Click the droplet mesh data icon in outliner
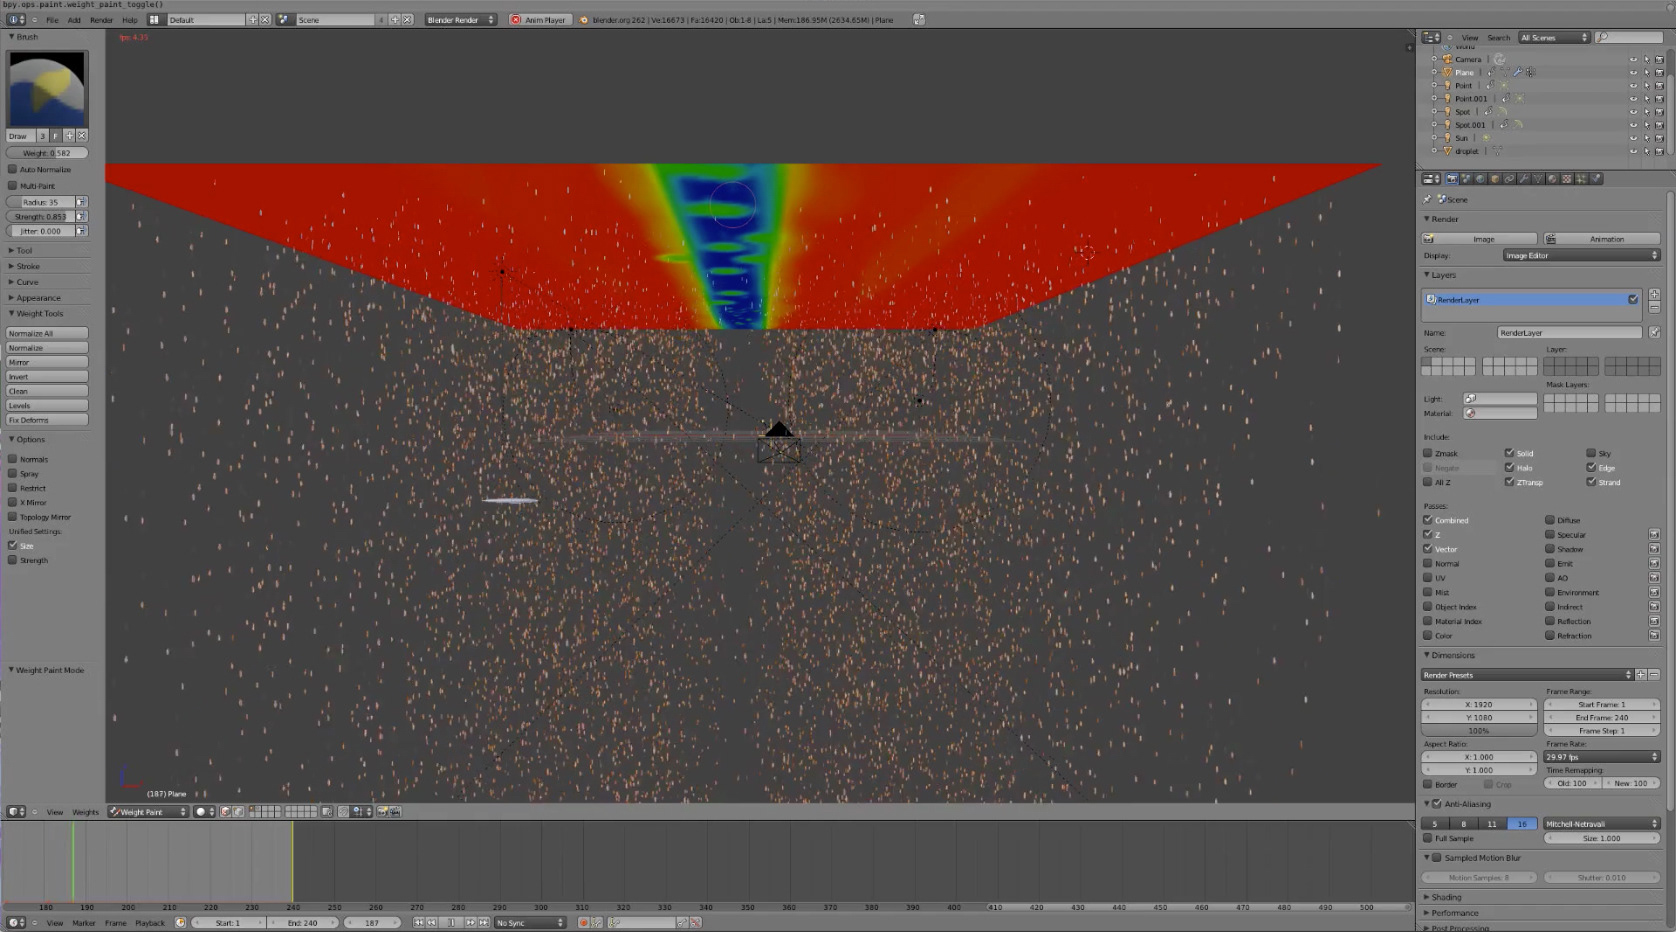Image resolution: width=1676 pixels, height=932 pixels. coord(1497,151)
